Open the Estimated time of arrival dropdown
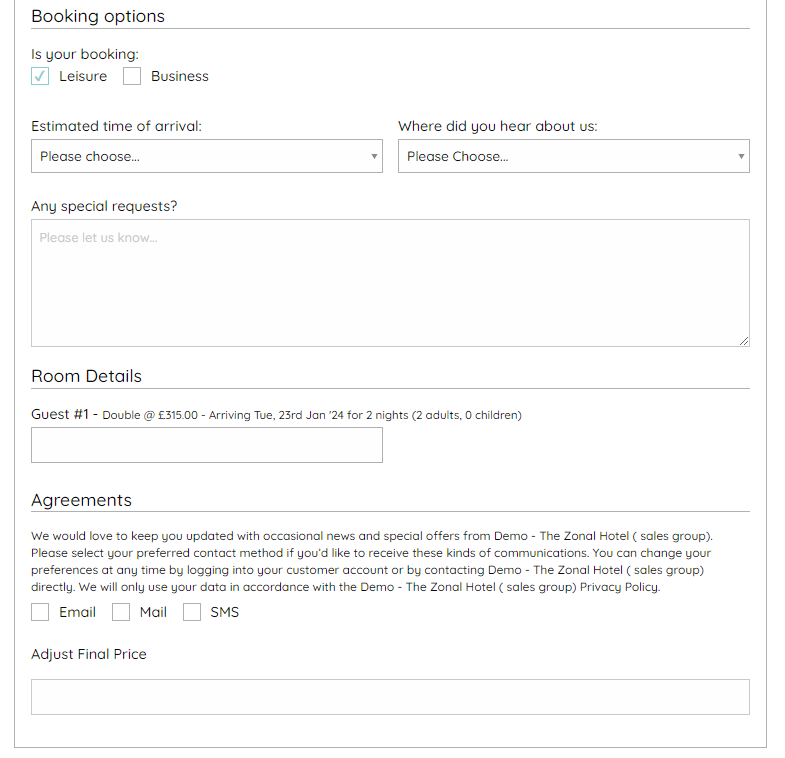Viewport: 785px width, 758px height. (x=207, y=156)
